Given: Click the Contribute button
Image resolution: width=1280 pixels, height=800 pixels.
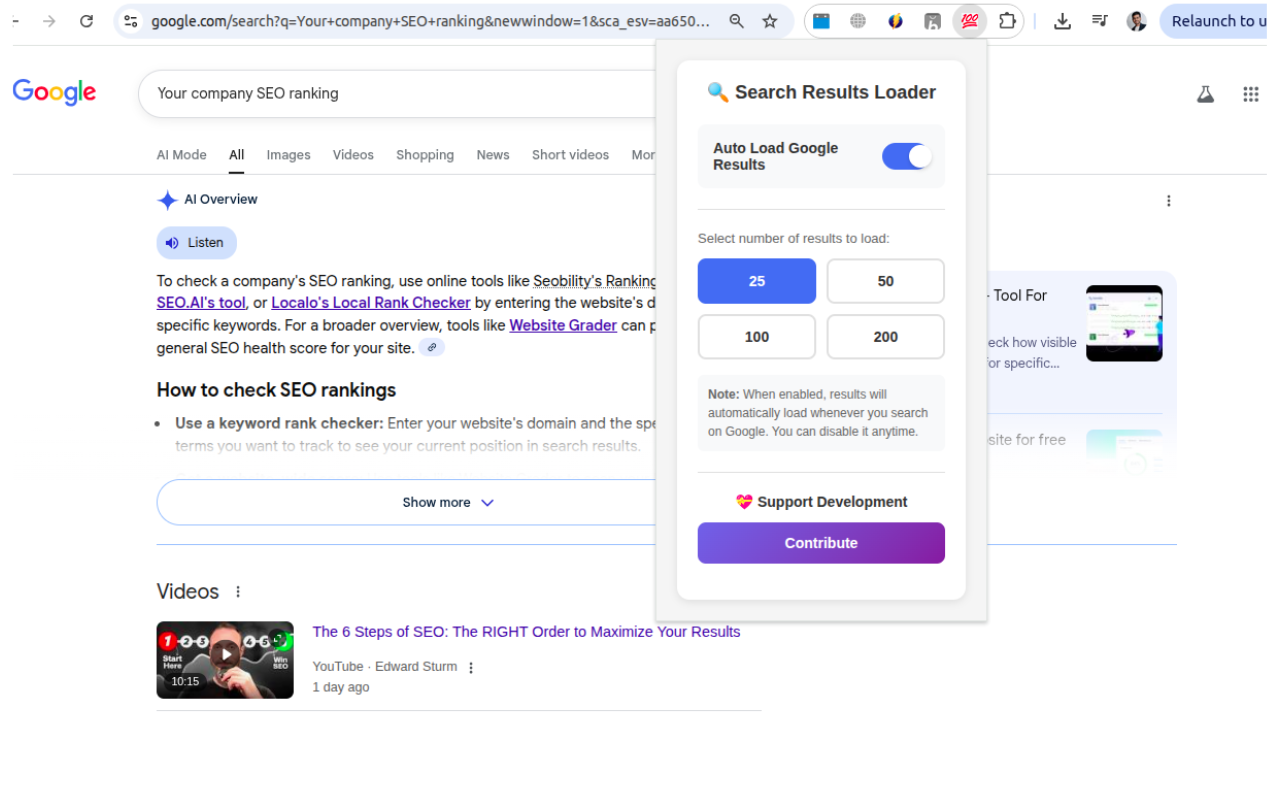Looking at the screenshot, I should tap(821, 543).
